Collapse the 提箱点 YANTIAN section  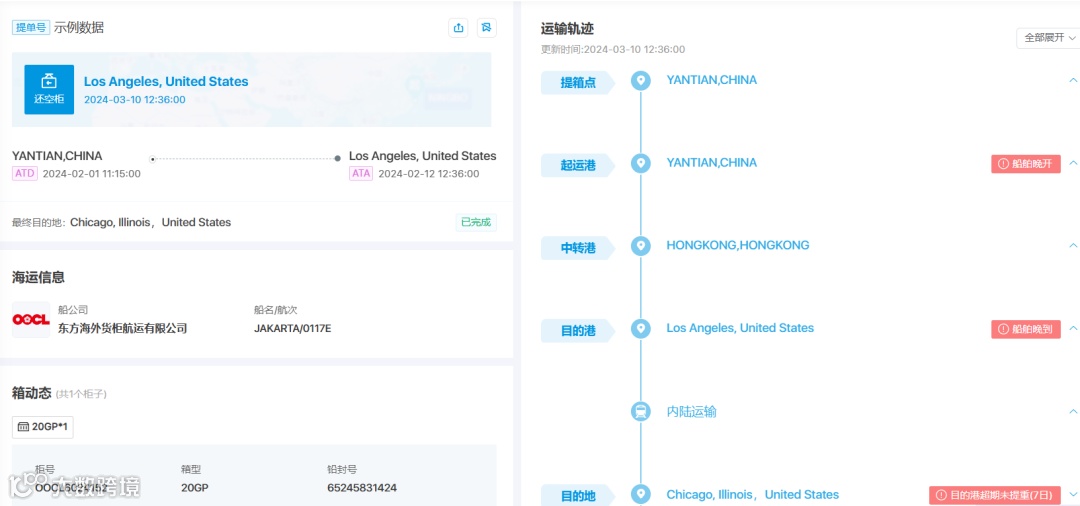tap(1072, 80)
